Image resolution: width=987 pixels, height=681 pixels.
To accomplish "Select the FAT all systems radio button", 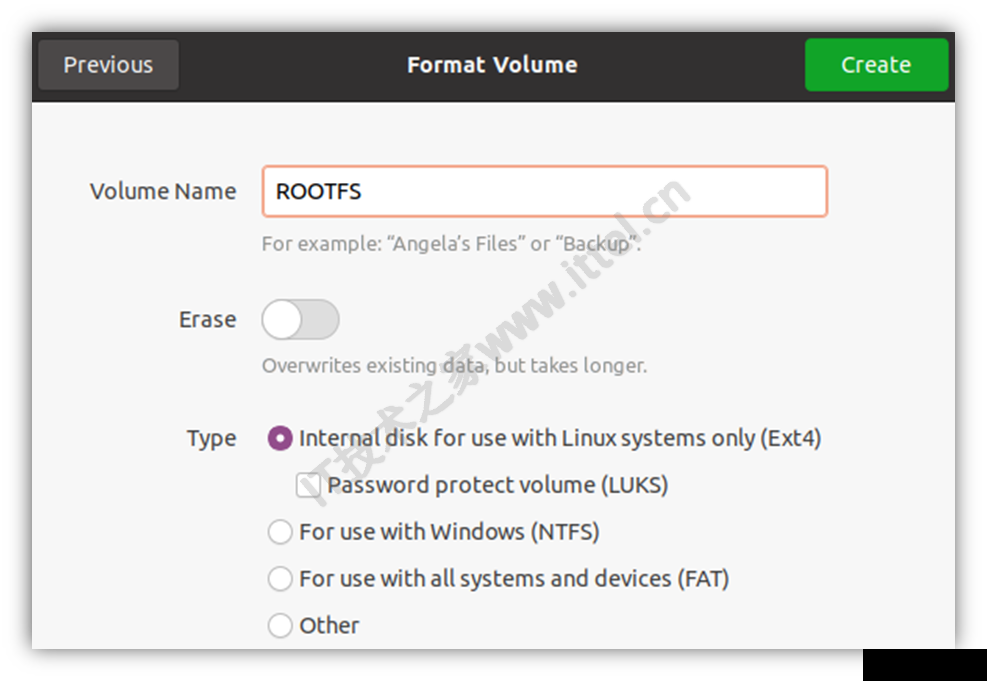I will pos(279,578).
